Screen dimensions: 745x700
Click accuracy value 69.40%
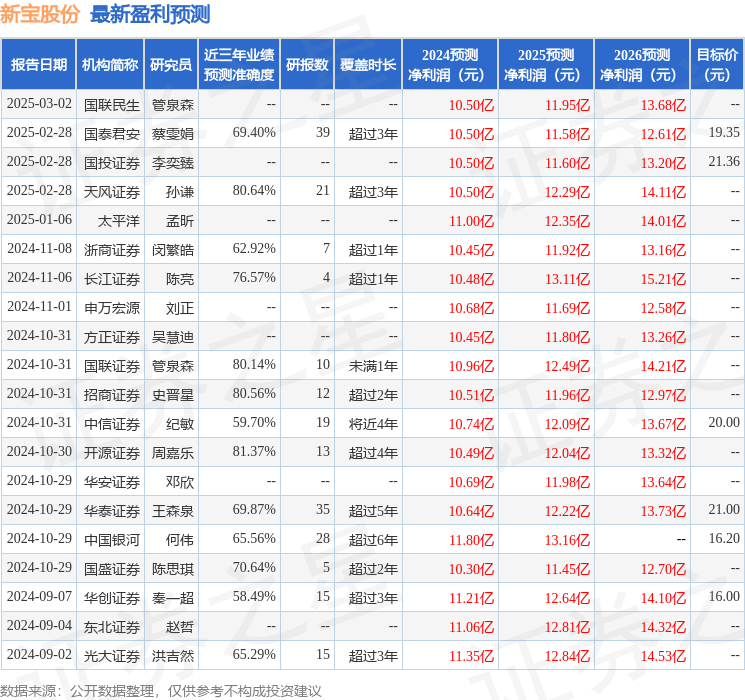click(x=254, y=133)
